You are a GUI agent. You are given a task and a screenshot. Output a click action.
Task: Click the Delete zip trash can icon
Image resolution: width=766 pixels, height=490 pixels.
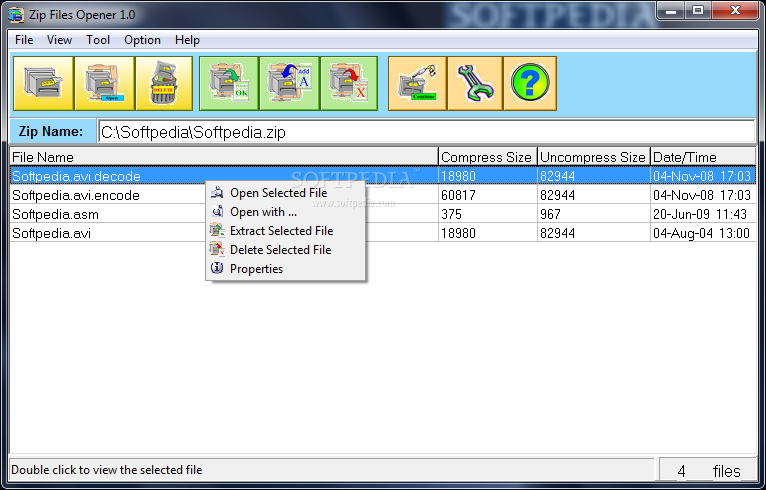tap(164, 84)
